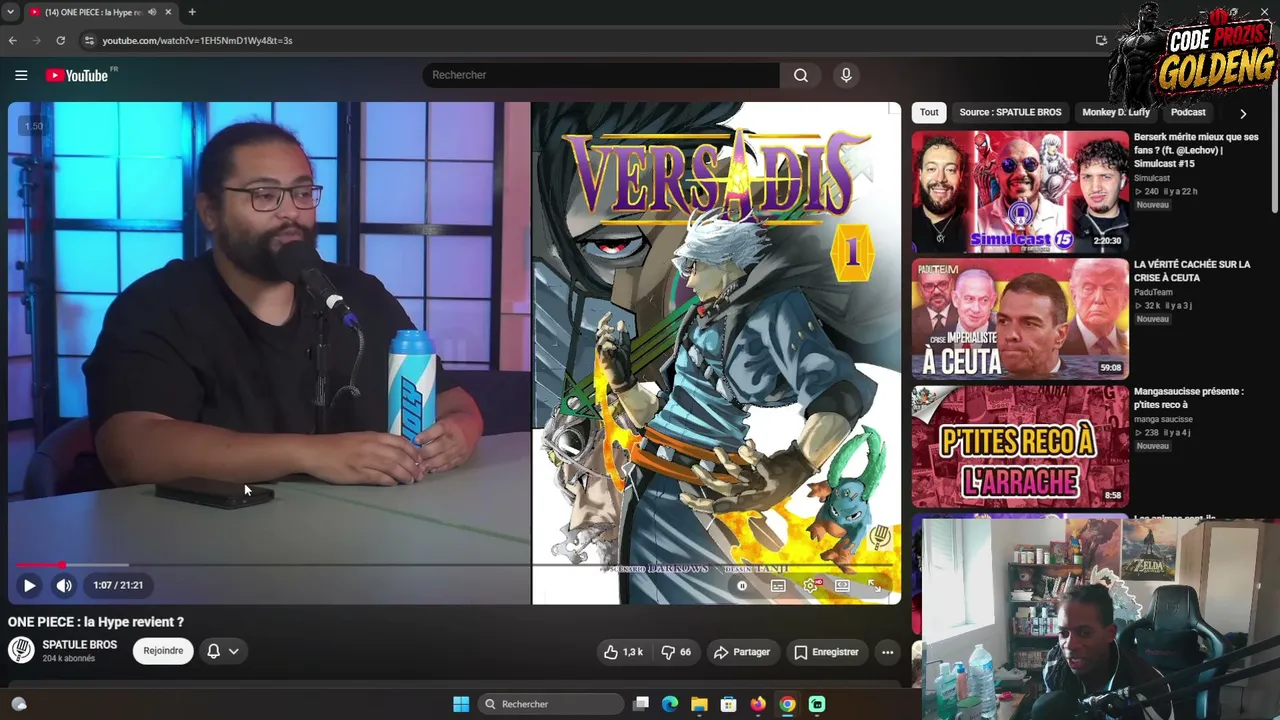Seek on the video progress bar

(x=454, y=565)
